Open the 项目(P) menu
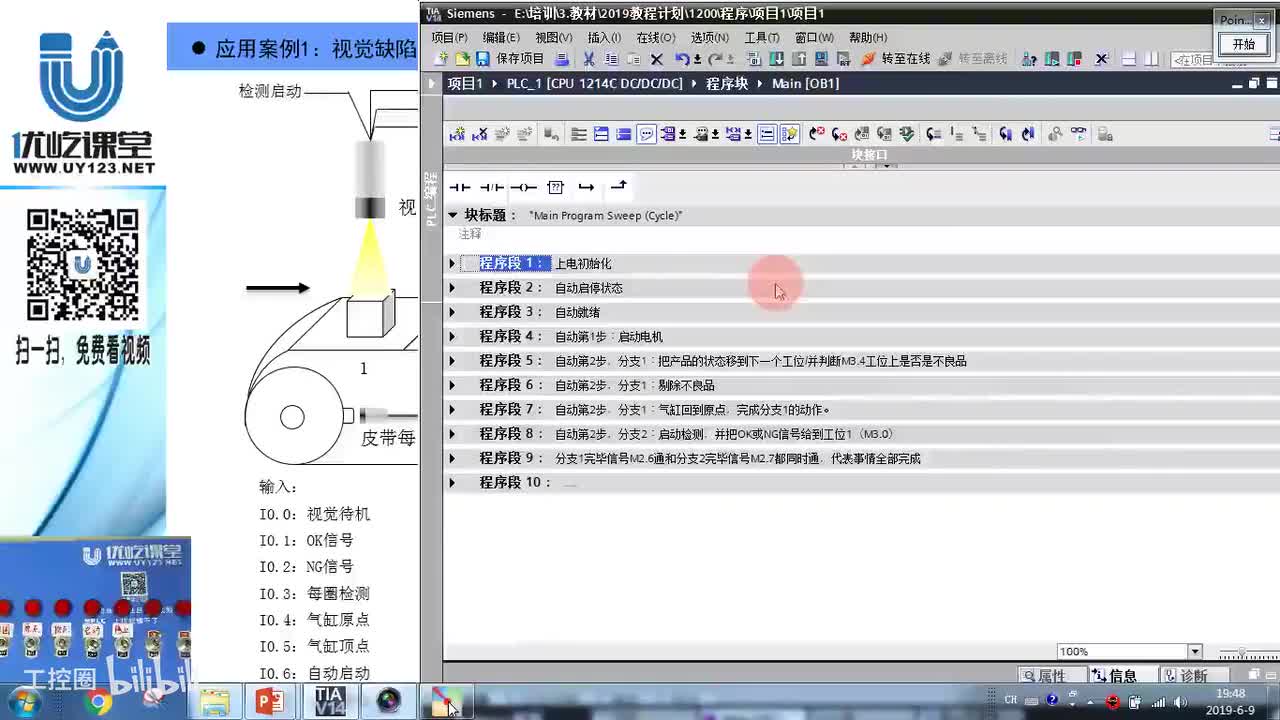 tap(449, 37)
